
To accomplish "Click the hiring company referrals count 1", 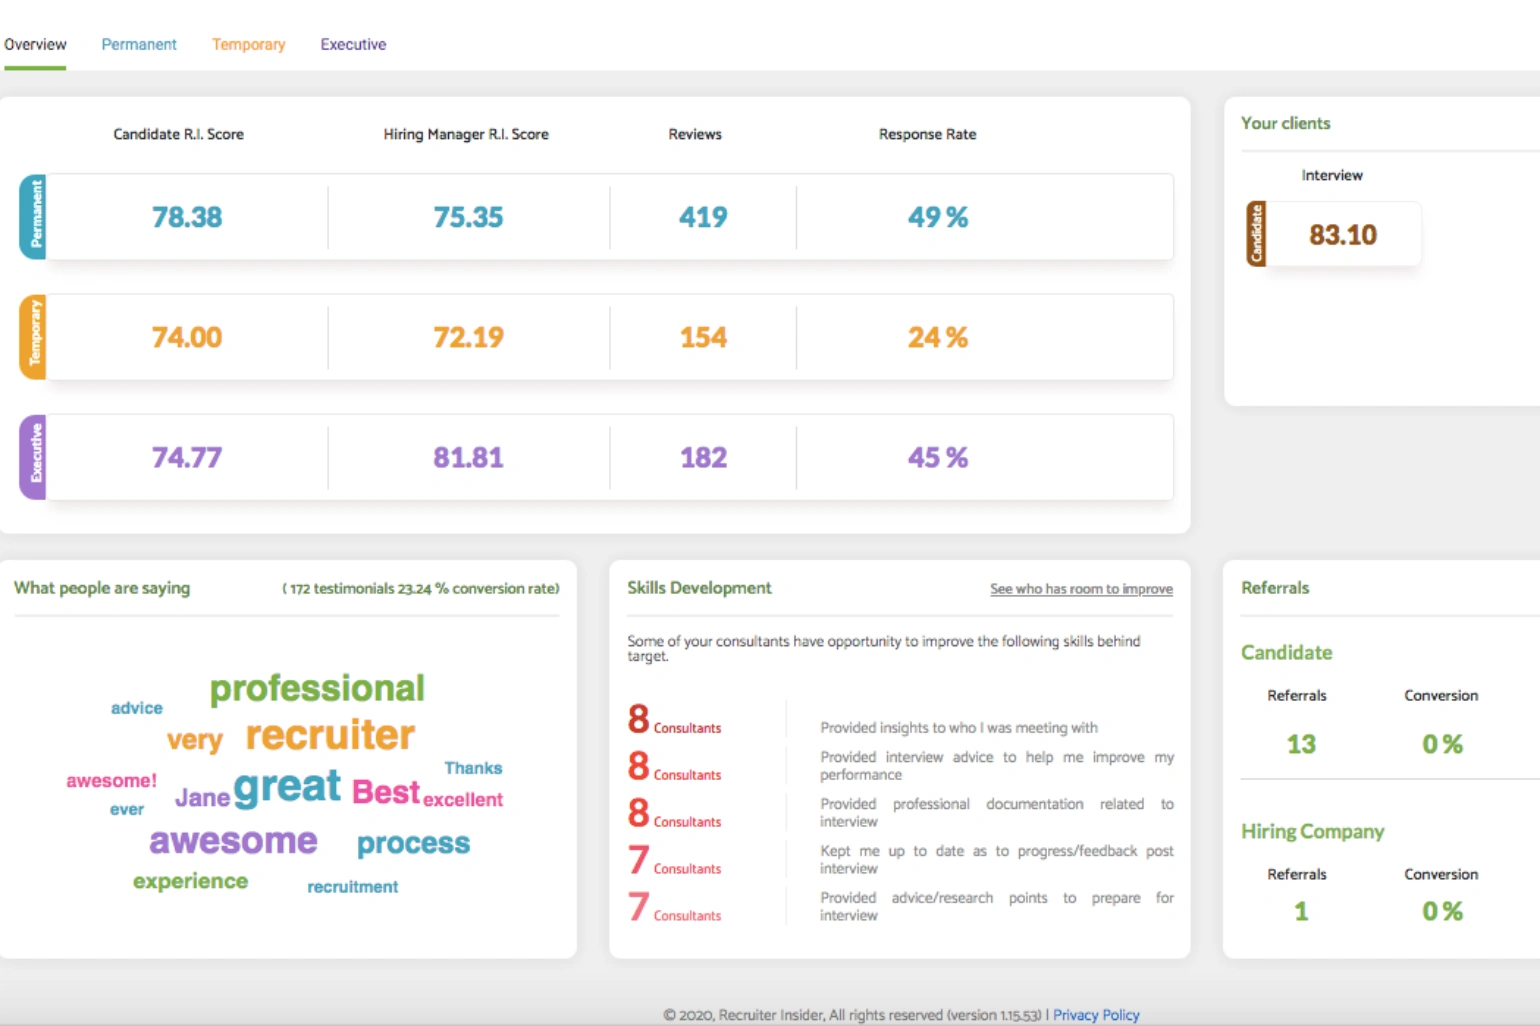I will click(1301, 911).
